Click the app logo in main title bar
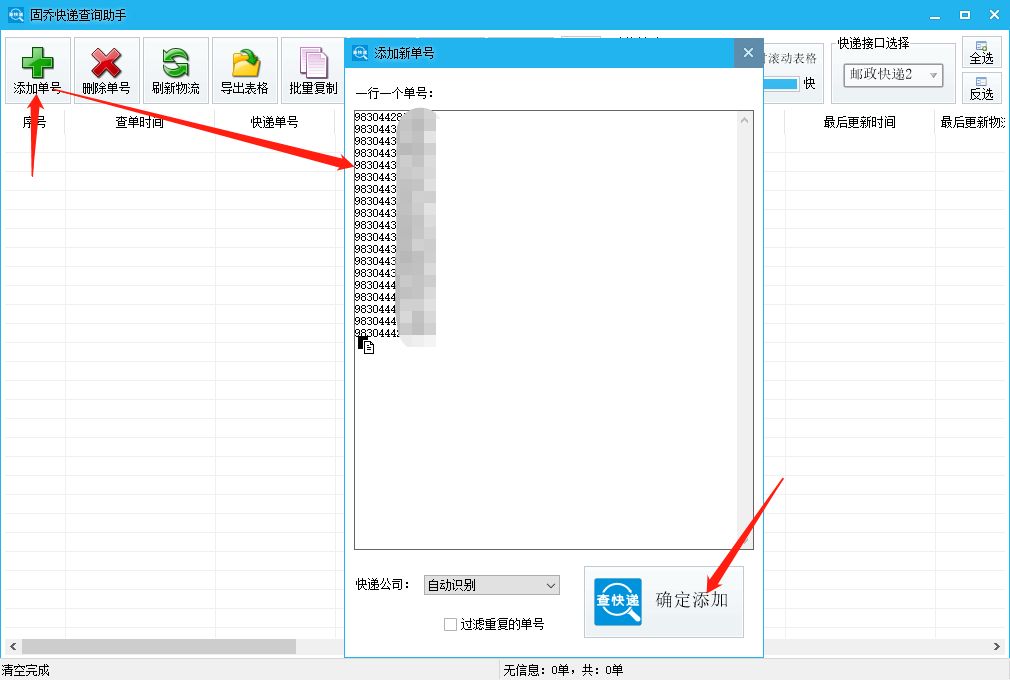 (x=15, y=14)
